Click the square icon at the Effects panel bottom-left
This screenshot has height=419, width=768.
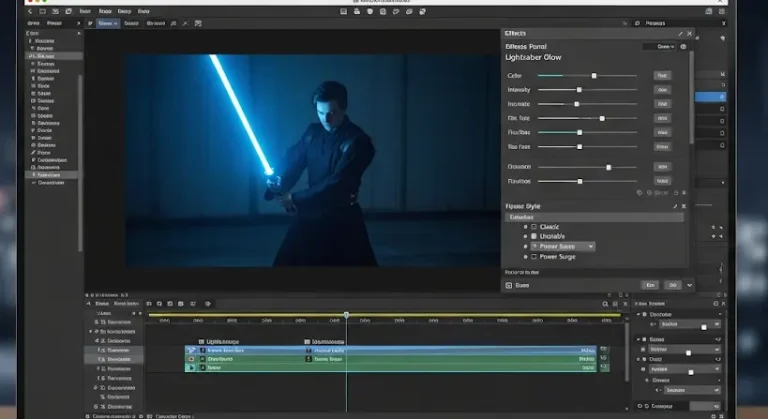pos(509,285)
